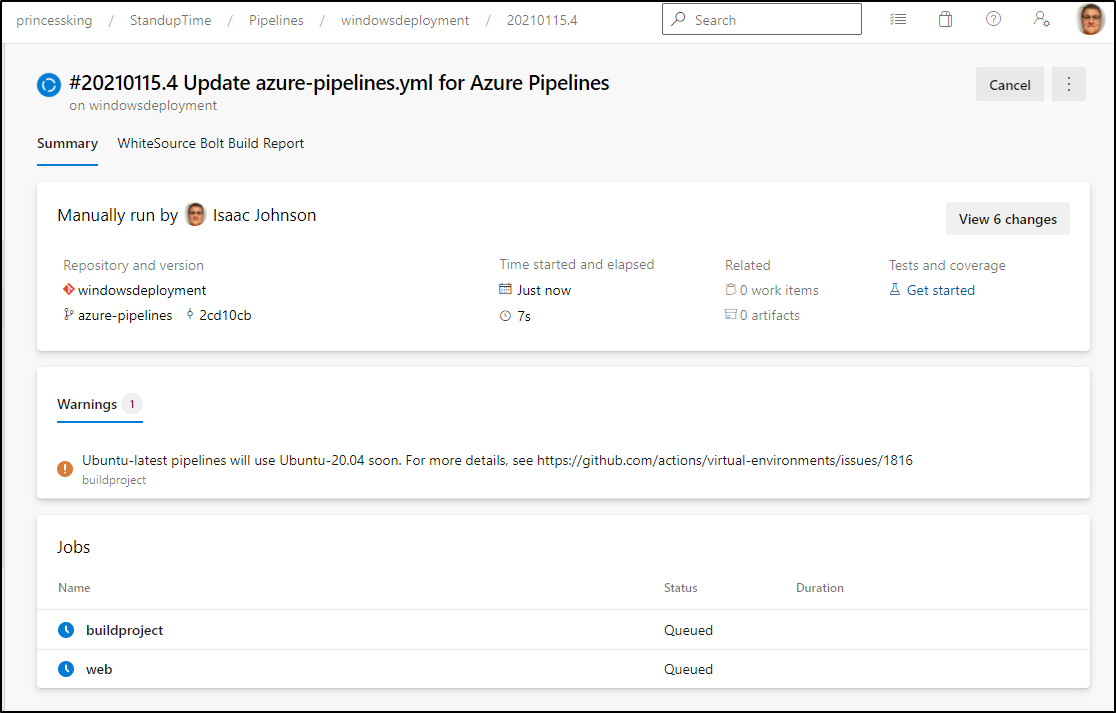Screen dimensions: 1116x713
Task: Focus the Search input field
Action: 762,19
